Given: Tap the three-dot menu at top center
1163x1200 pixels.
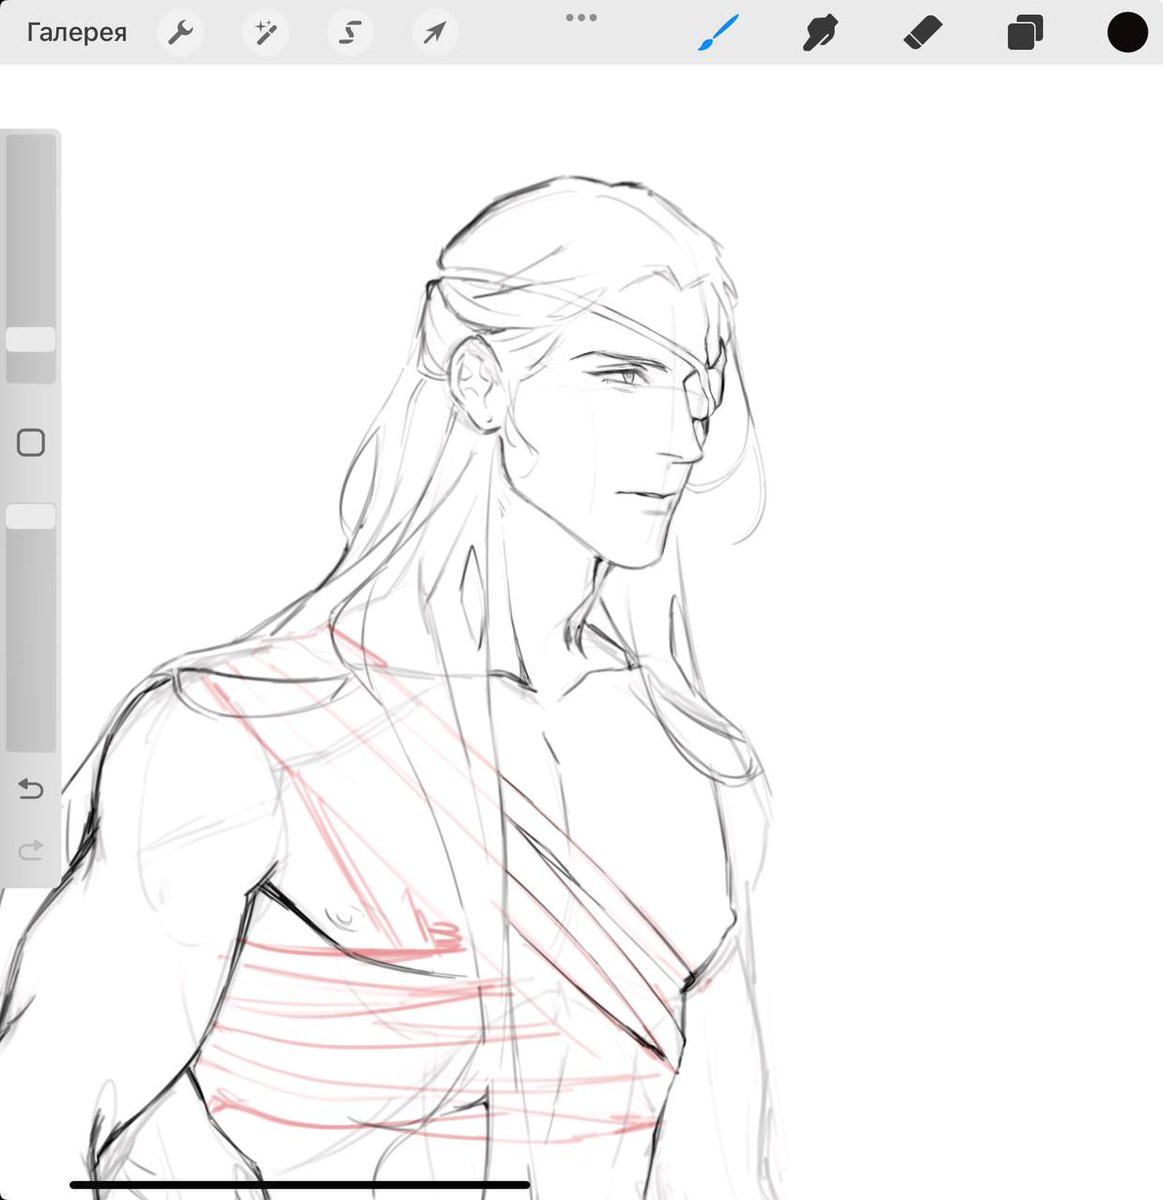Looking at the screenshot, I should tap(581, 17).
